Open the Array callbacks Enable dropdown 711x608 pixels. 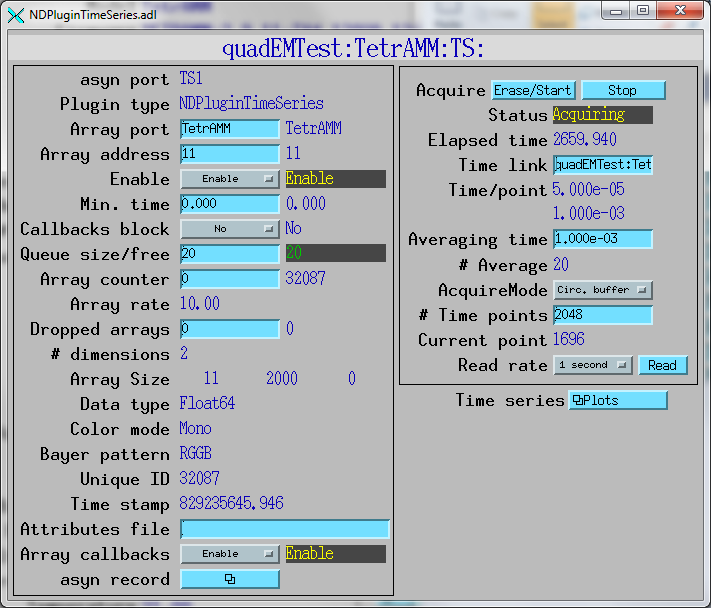click(230, 554)
